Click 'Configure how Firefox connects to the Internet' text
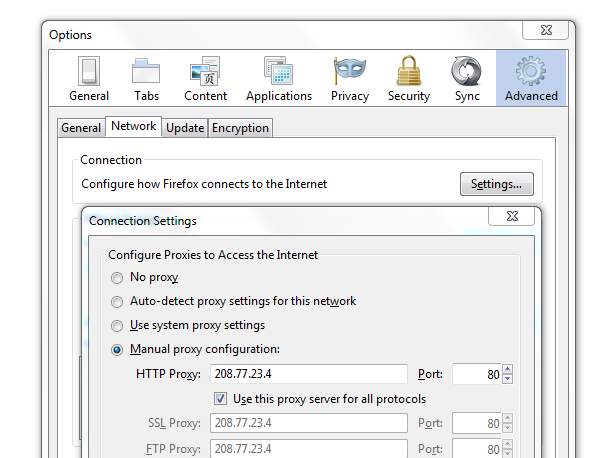Viewport: 614px width, 458px height. pos(204,184)
